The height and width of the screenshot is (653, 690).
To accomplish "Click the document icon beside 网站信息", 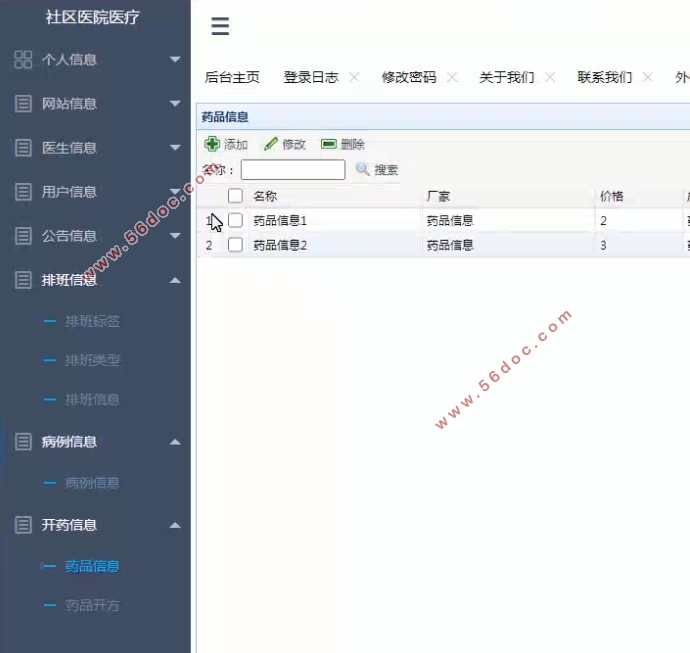I will [23, 104].
